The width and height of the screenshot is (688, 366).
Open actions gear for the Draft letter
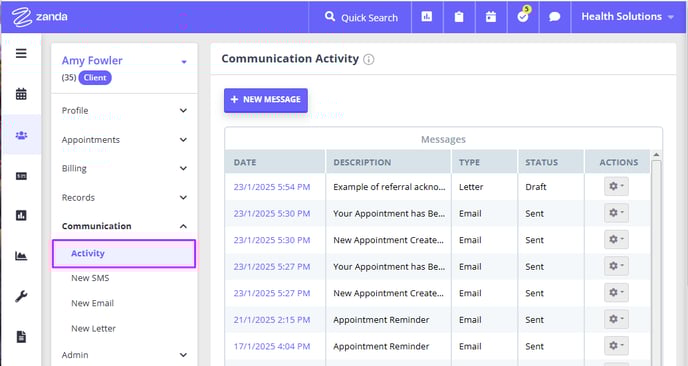click(616, 187)
